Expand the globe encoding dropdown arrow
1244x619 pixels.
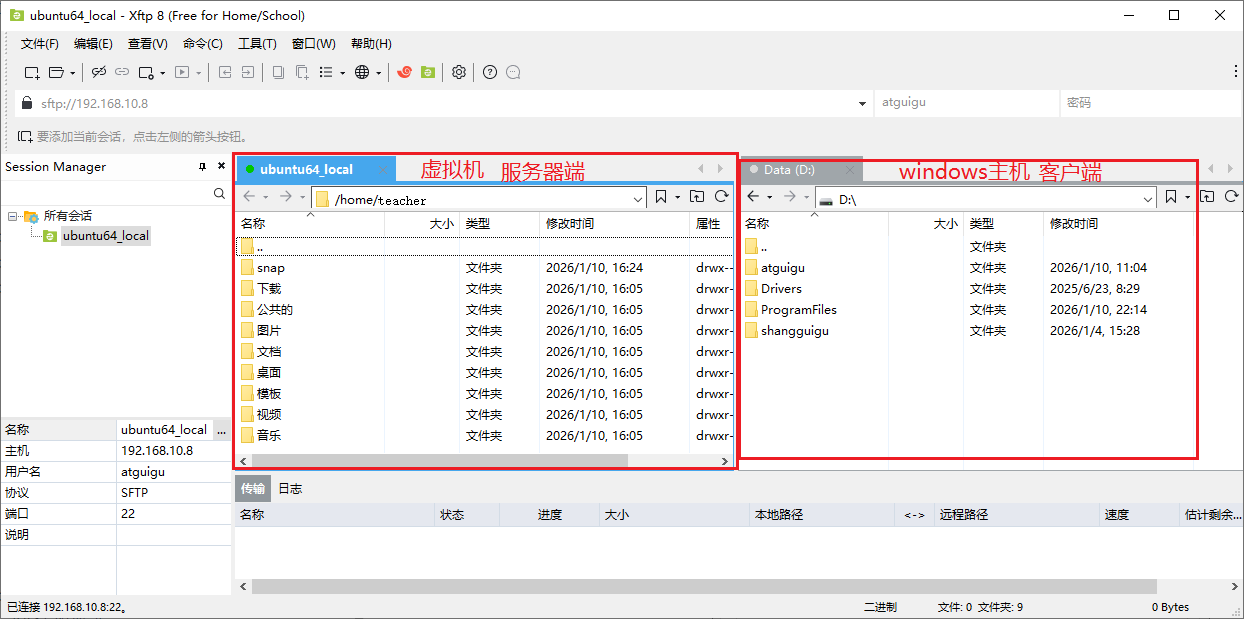coord(379,73)
